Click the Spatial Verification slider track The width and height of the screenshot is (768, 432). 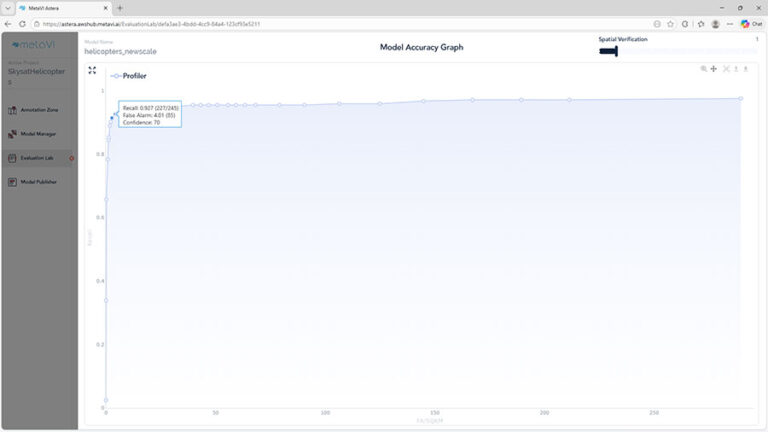[x=678, y=51]
